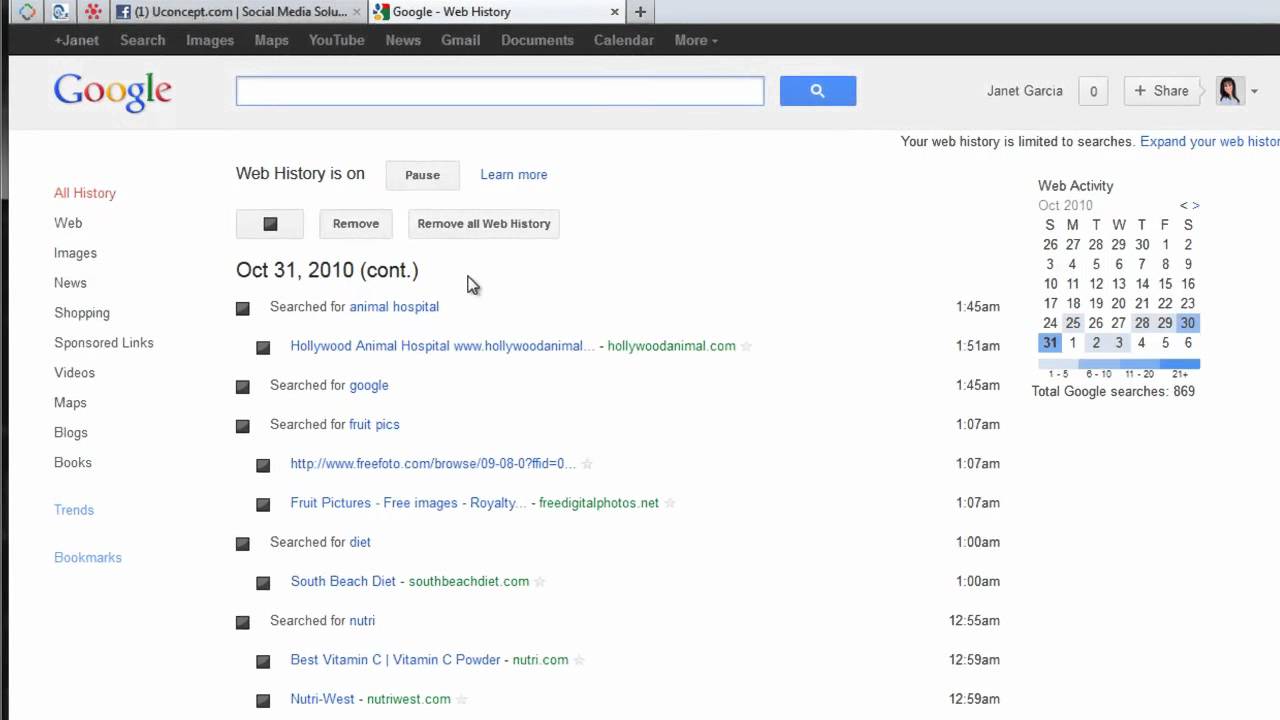This screenshot has width=1280, height=720.
Task: Select Shopping in the left sidebar
Action: point(82,313)
